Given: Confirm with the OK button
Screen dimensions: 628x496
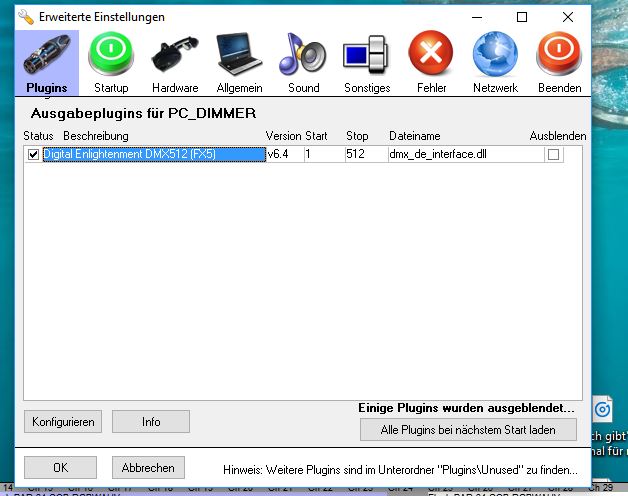Looking at the screenshot, I should [60, 468].
